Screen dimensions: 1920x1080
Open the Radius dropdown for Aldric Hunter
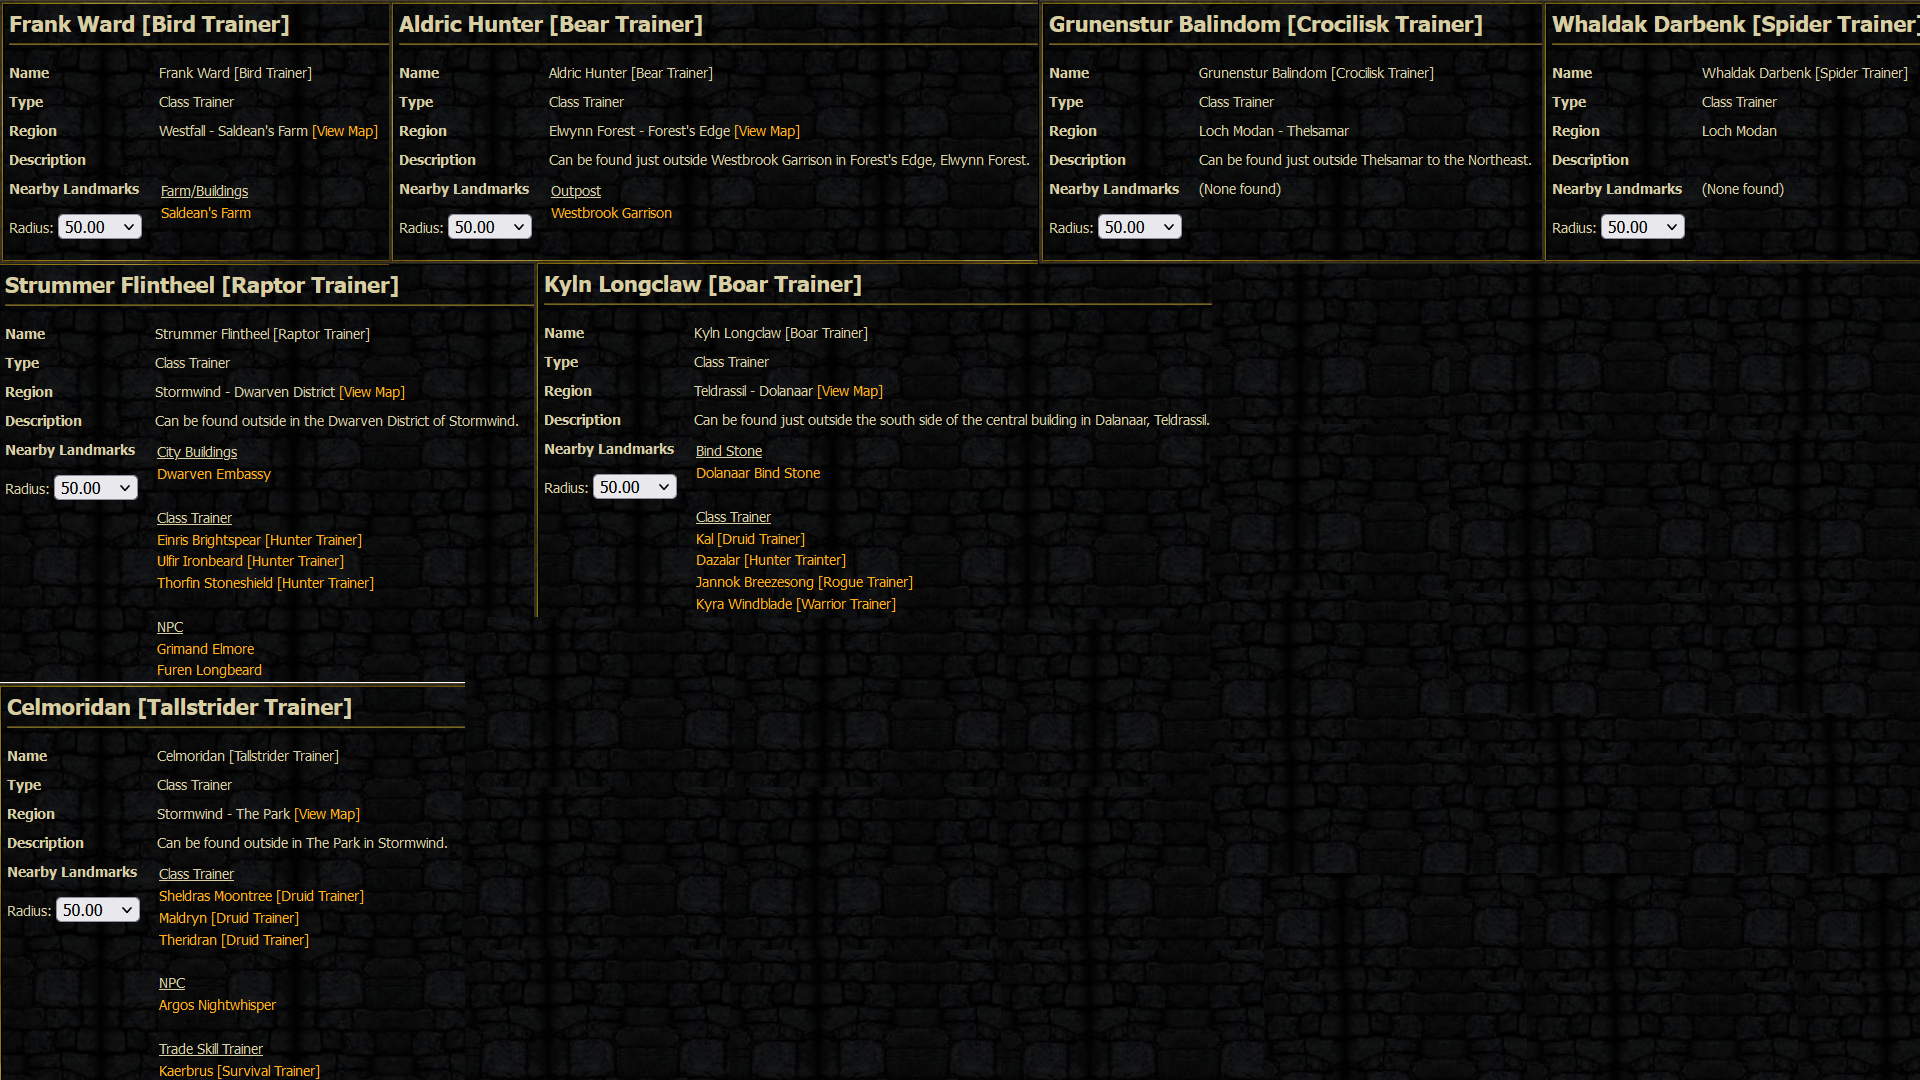[489, 226]
